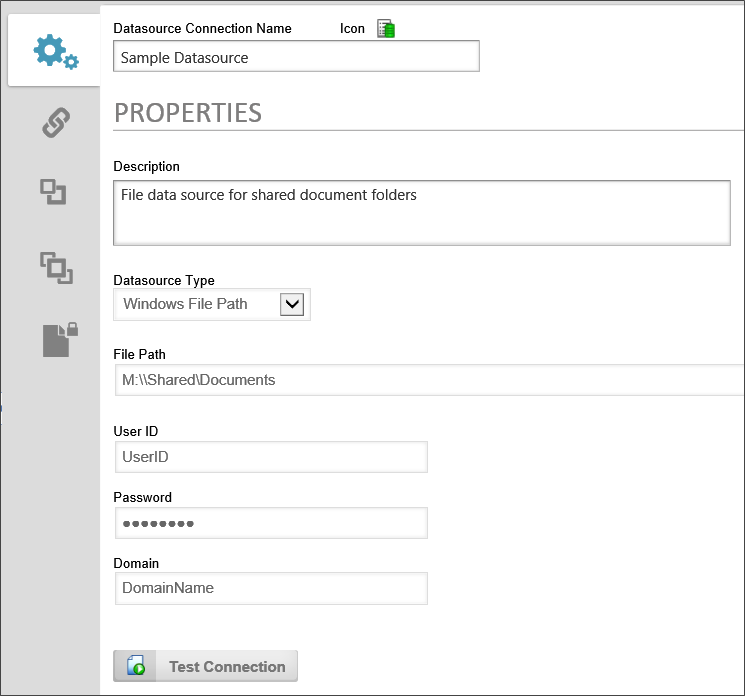Click the Datasource Type label
The image size is (745, 696).
[x=164, y=281]
